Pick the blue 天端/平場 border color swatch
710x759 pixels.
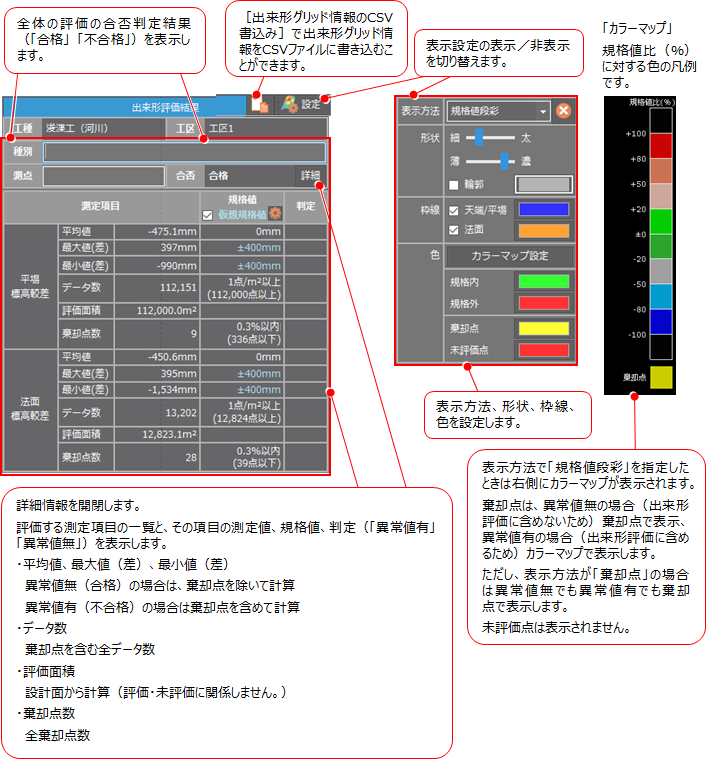click(543, 210)
